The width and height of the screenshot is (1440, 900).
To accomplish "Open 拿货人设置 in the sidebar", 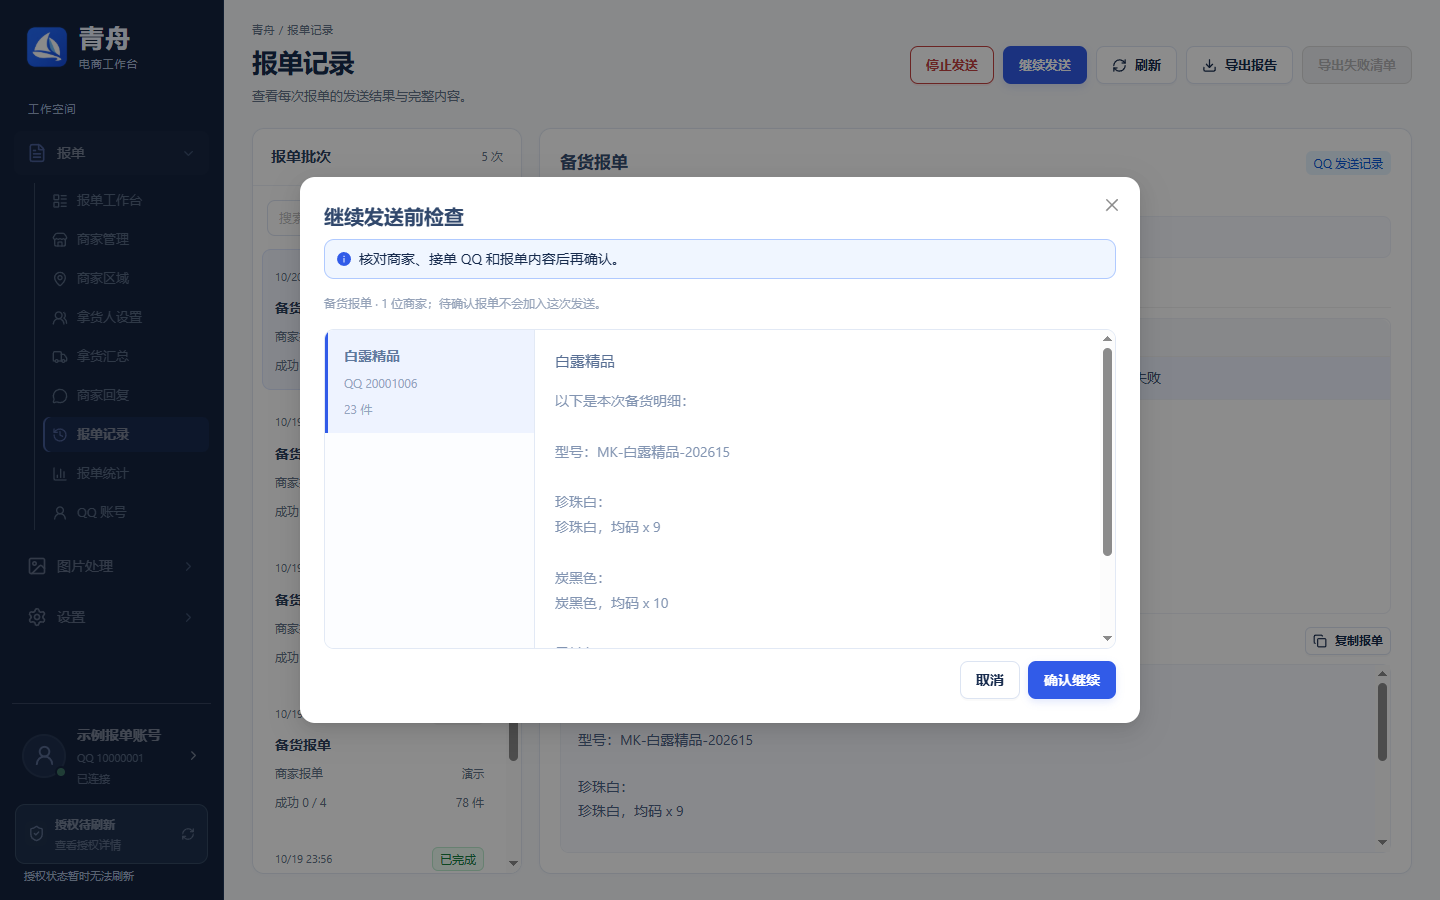I will [x=126, y=317].
